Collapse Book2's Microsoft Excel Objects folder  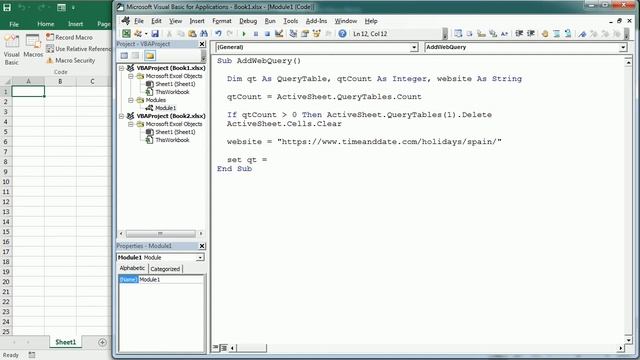131,124
